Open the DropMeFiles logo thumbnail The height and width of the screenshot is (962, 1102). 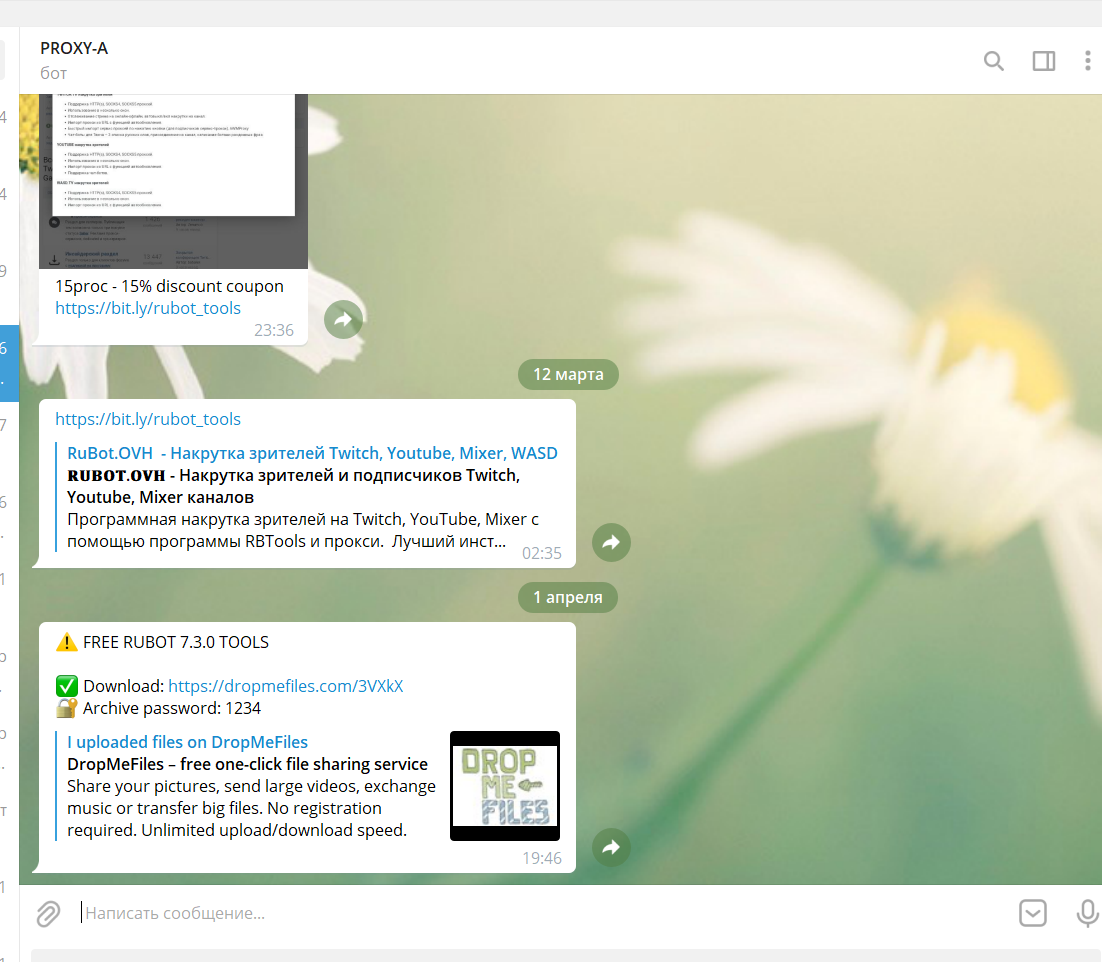pos(504,786)
